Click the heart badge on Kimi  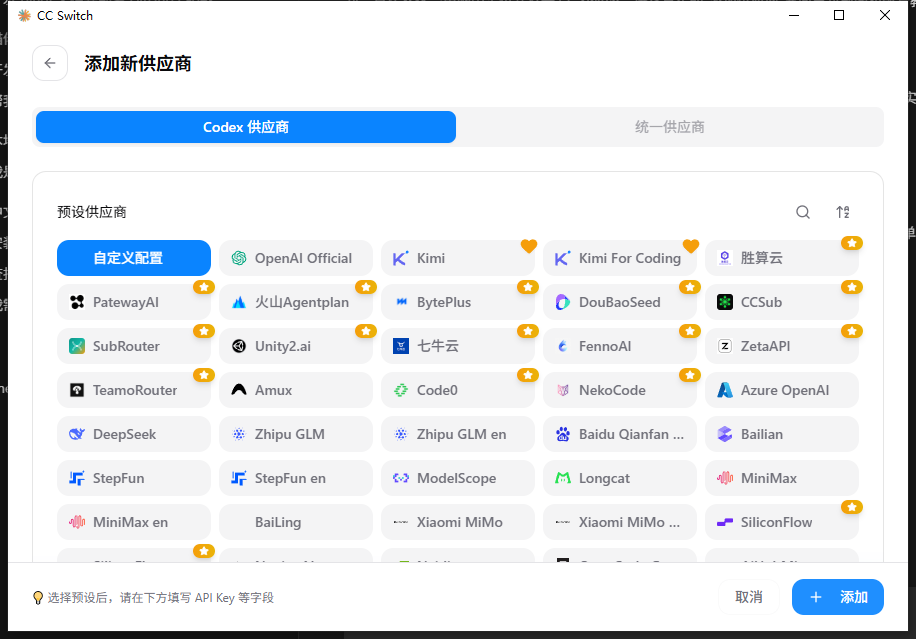[529, 246]
